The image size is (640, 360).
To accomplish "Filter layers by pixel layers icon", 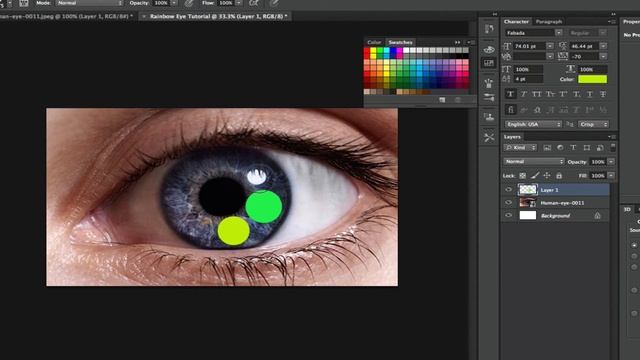I will click(x=547, y=148).
